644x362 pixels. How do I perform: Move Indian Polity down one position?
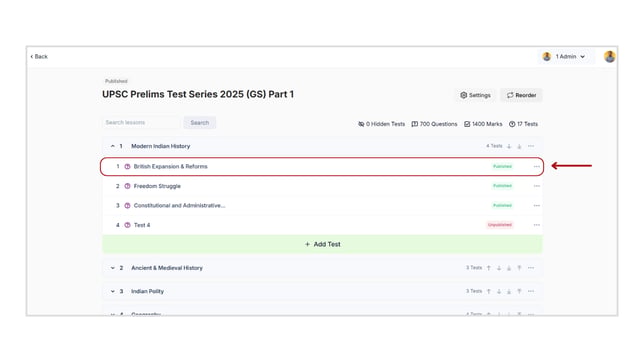[499, 291]
